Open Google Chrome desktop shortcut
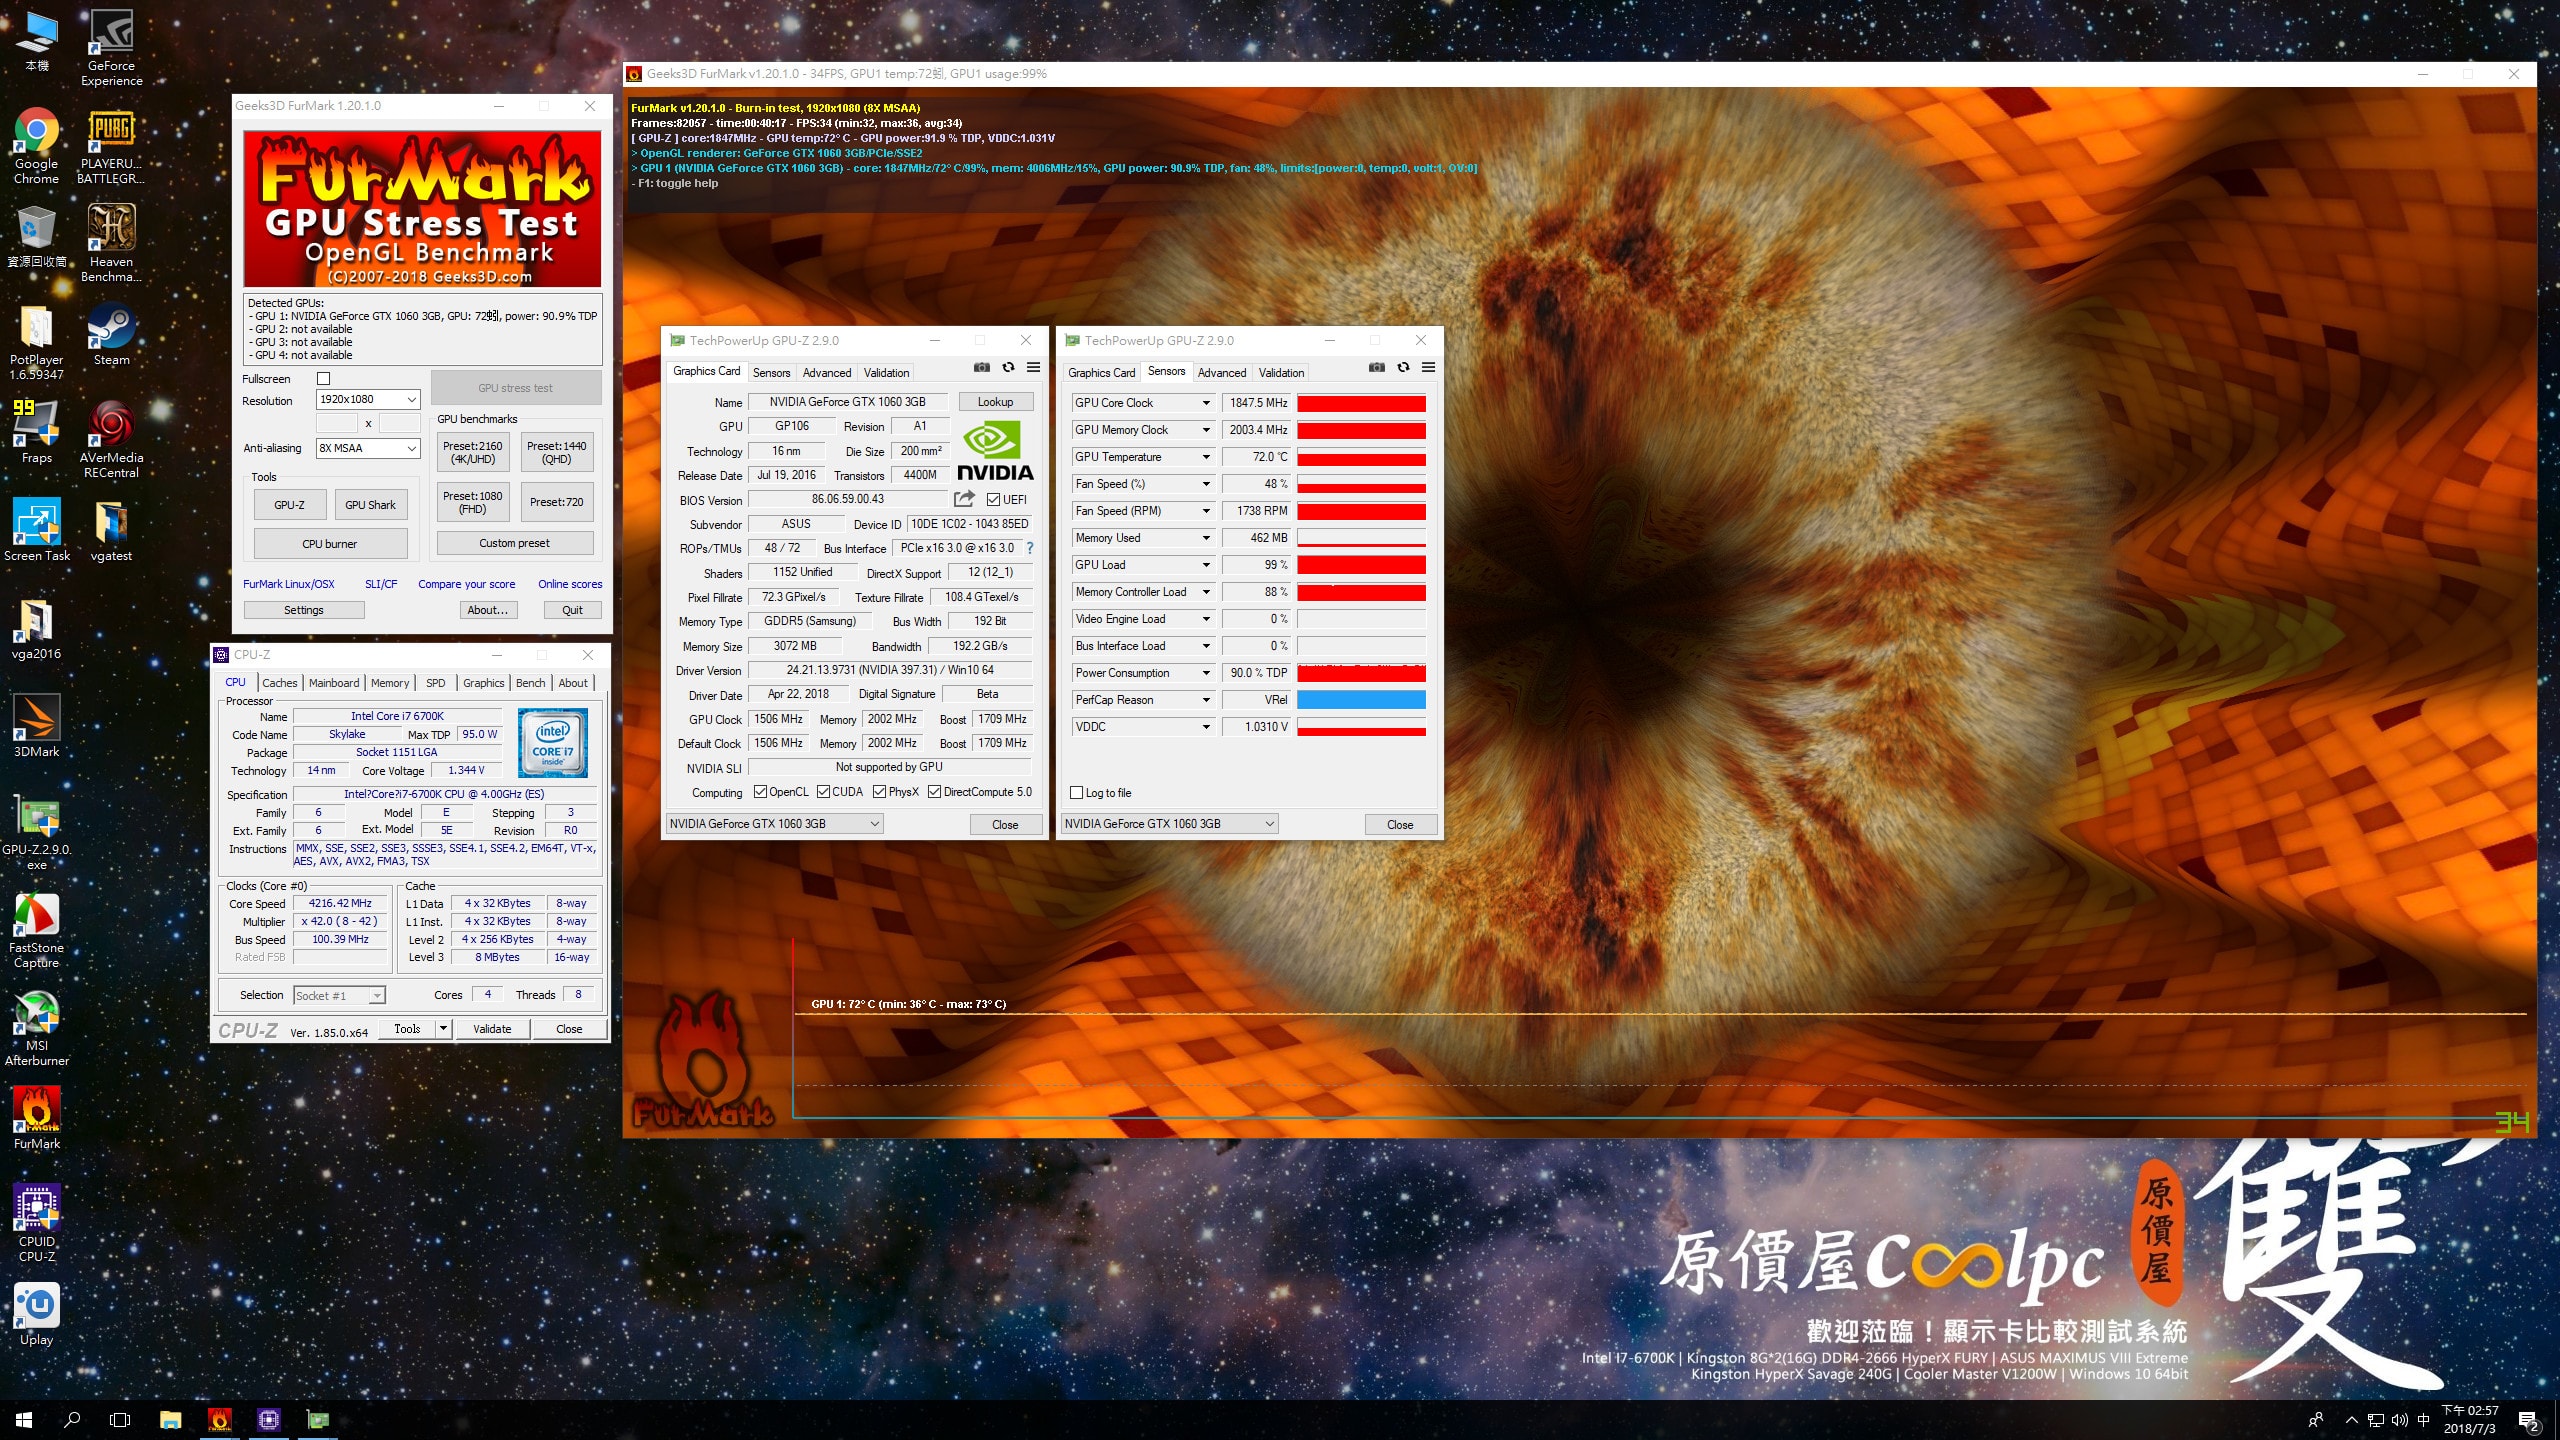Image resolution: width=2560 pixels, height=1440 pixels. pos(36,145)
